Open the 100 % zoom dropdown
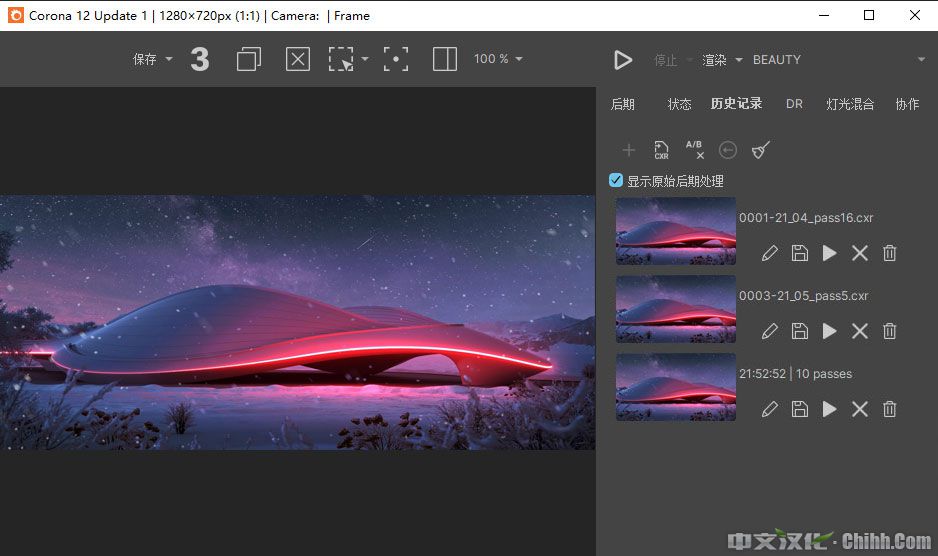 pos(498,60)
